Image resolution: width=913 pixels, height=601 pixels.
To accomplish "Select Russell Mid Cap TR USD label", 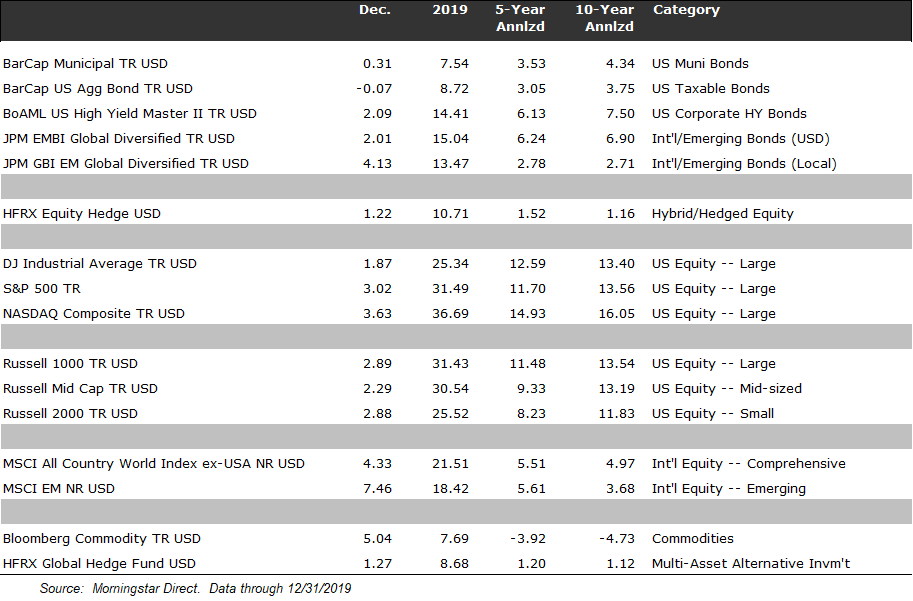I will pyautogui.click(x=80, y=389).
